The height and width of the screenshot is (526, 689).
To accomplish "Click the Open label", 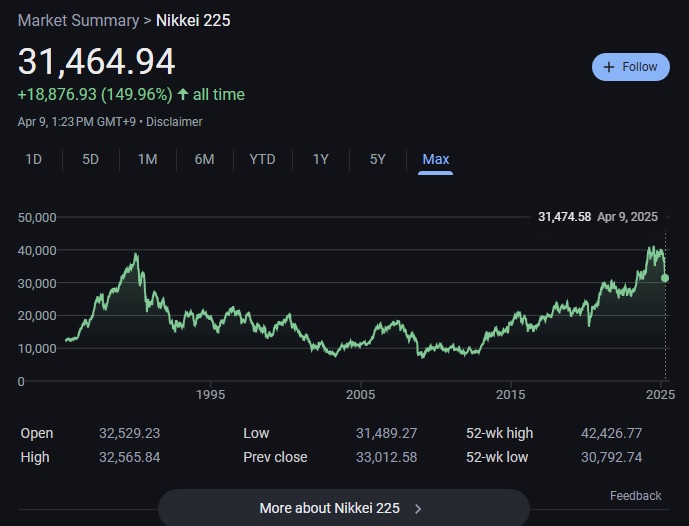I will [37, 433].
